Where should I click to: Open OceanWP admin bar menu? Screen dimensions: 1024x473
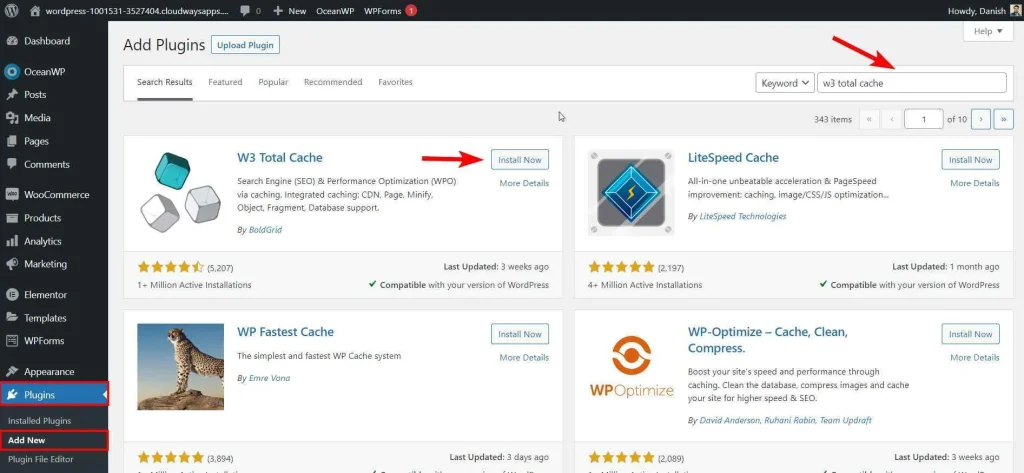tap(335, 11)
